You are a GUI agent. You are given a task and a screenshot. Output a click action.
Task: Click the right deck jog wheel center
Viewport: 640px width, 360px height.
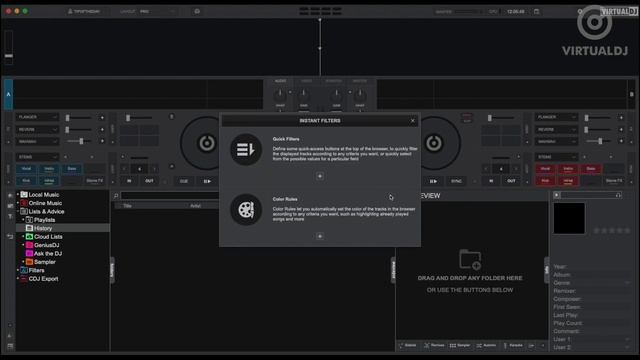[x=433, y=143]
